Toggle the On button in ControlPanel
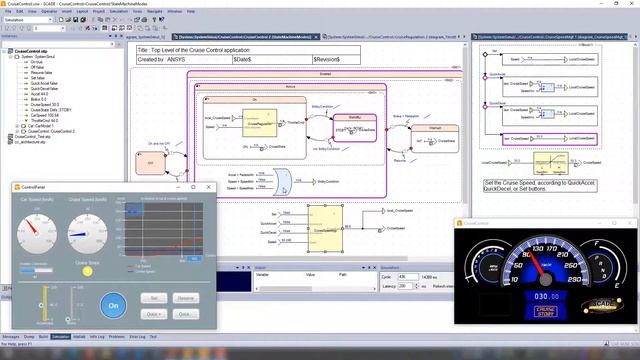Screen dimensions: 640x360 [x=113, y=305]
